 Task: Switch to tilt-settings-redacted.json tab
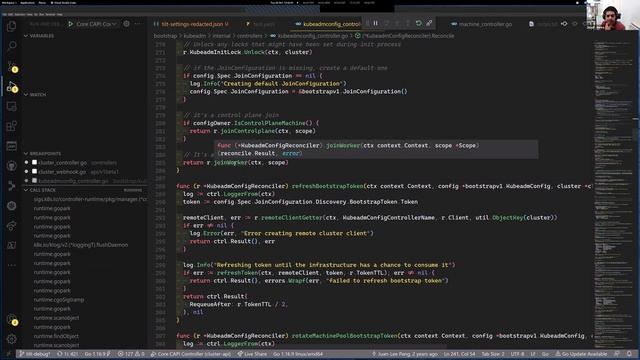pos(191,24)
